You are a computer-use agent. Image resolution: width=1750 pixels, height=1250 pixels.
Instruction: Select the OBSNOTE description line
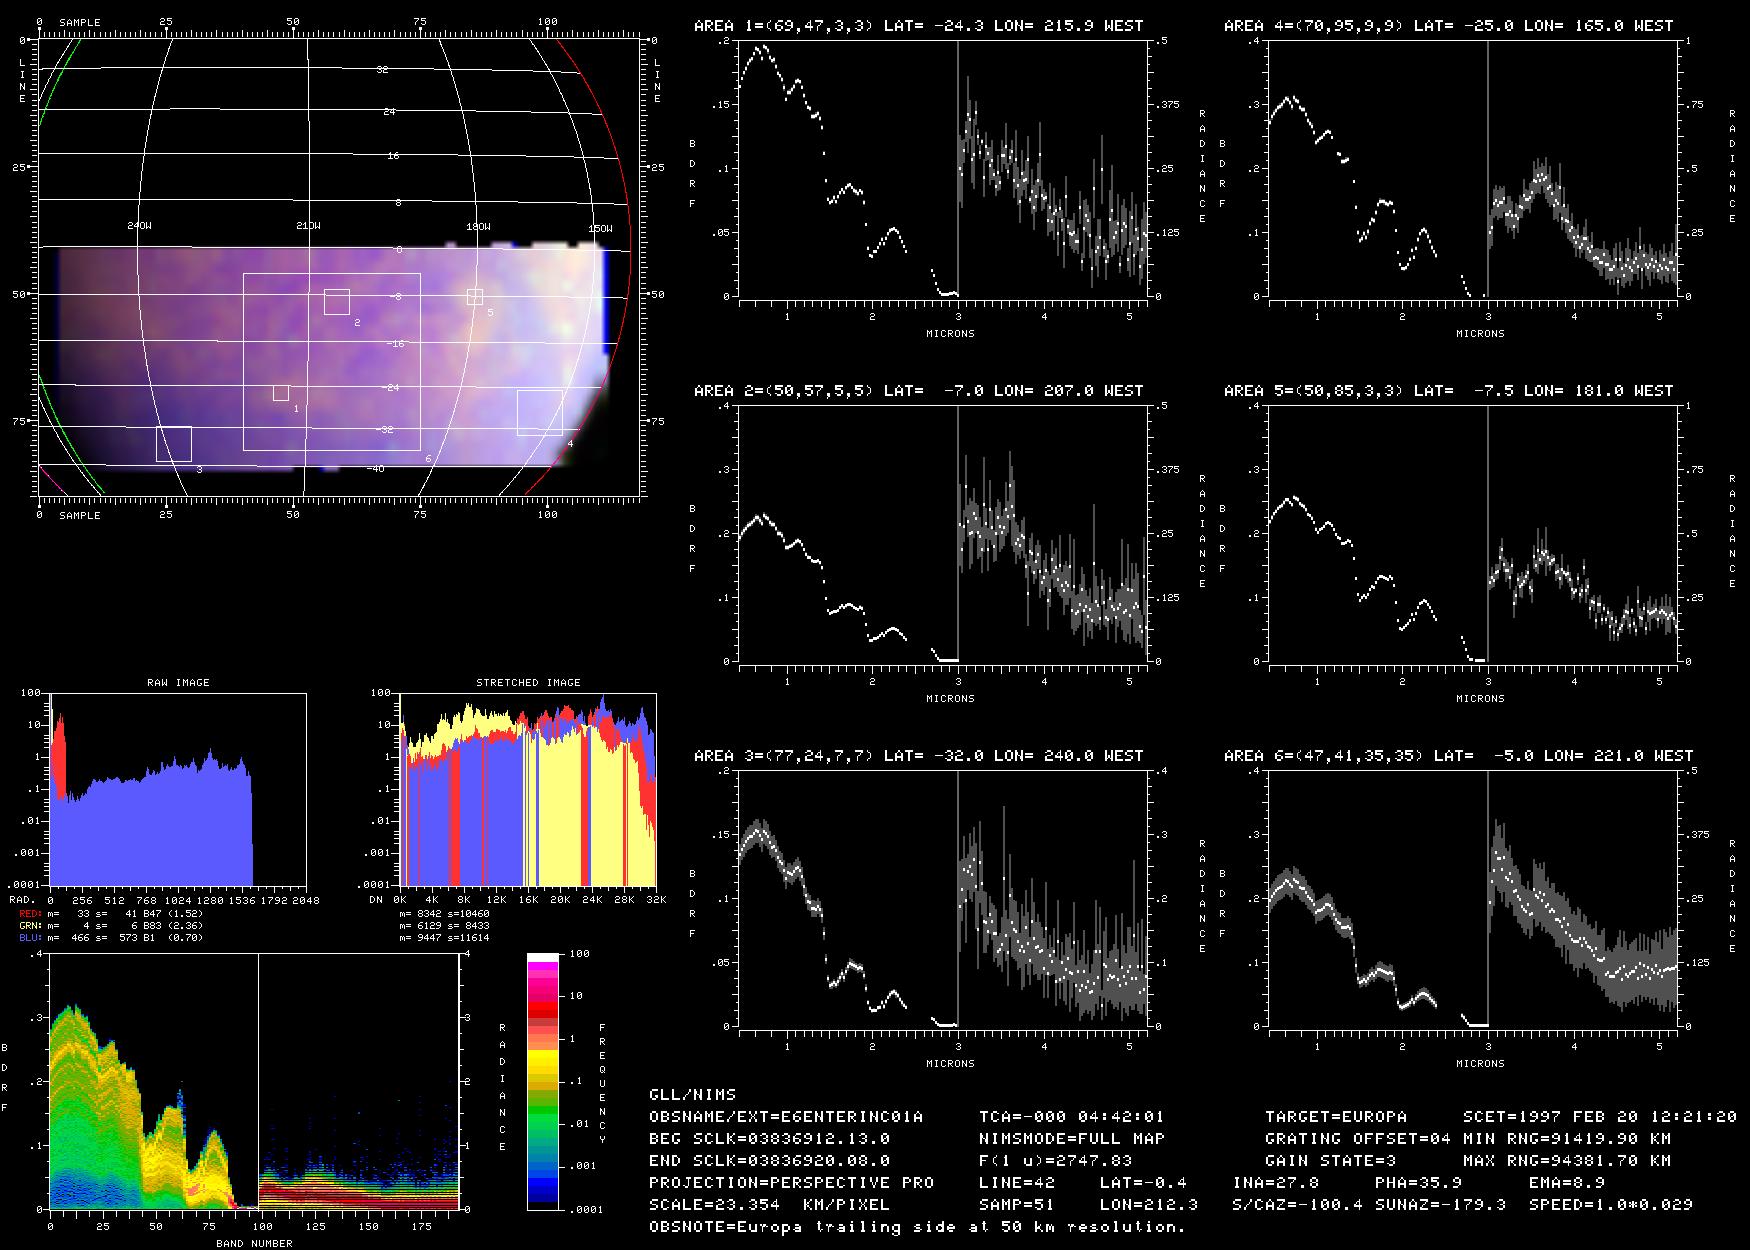point(917,1226)
